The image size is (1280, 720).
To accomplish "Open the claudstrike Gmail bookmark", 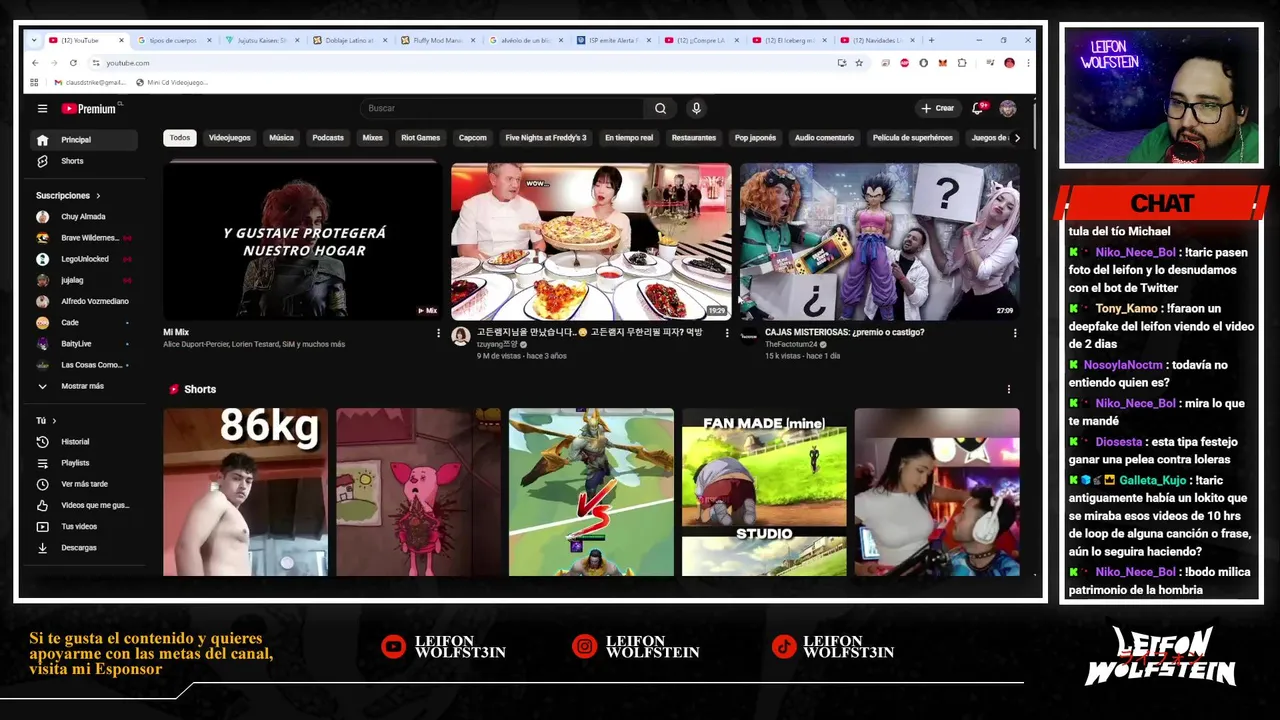I will click(90, 82).
